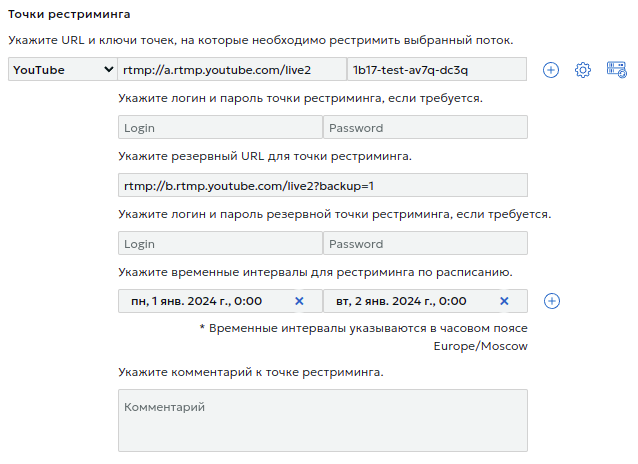
Task: Open the start date пн, 1 янв. picker
Action: pos(200,301)
